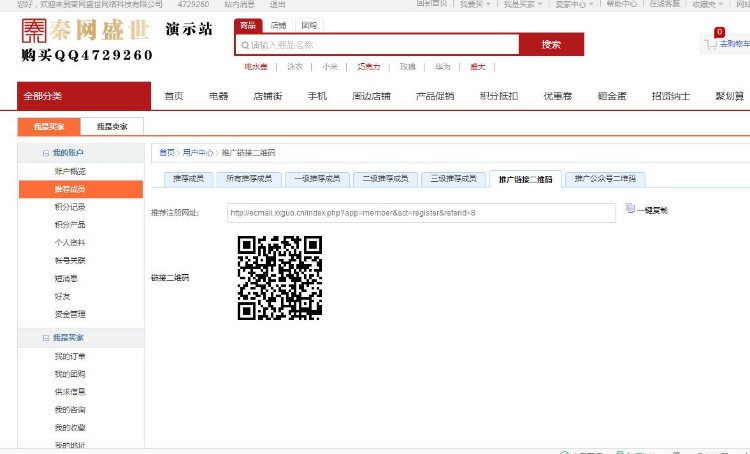This screenshot has height=454, width=750.
Task: Collapse the 我是买家 sidebar section
Action: [46, 338]
